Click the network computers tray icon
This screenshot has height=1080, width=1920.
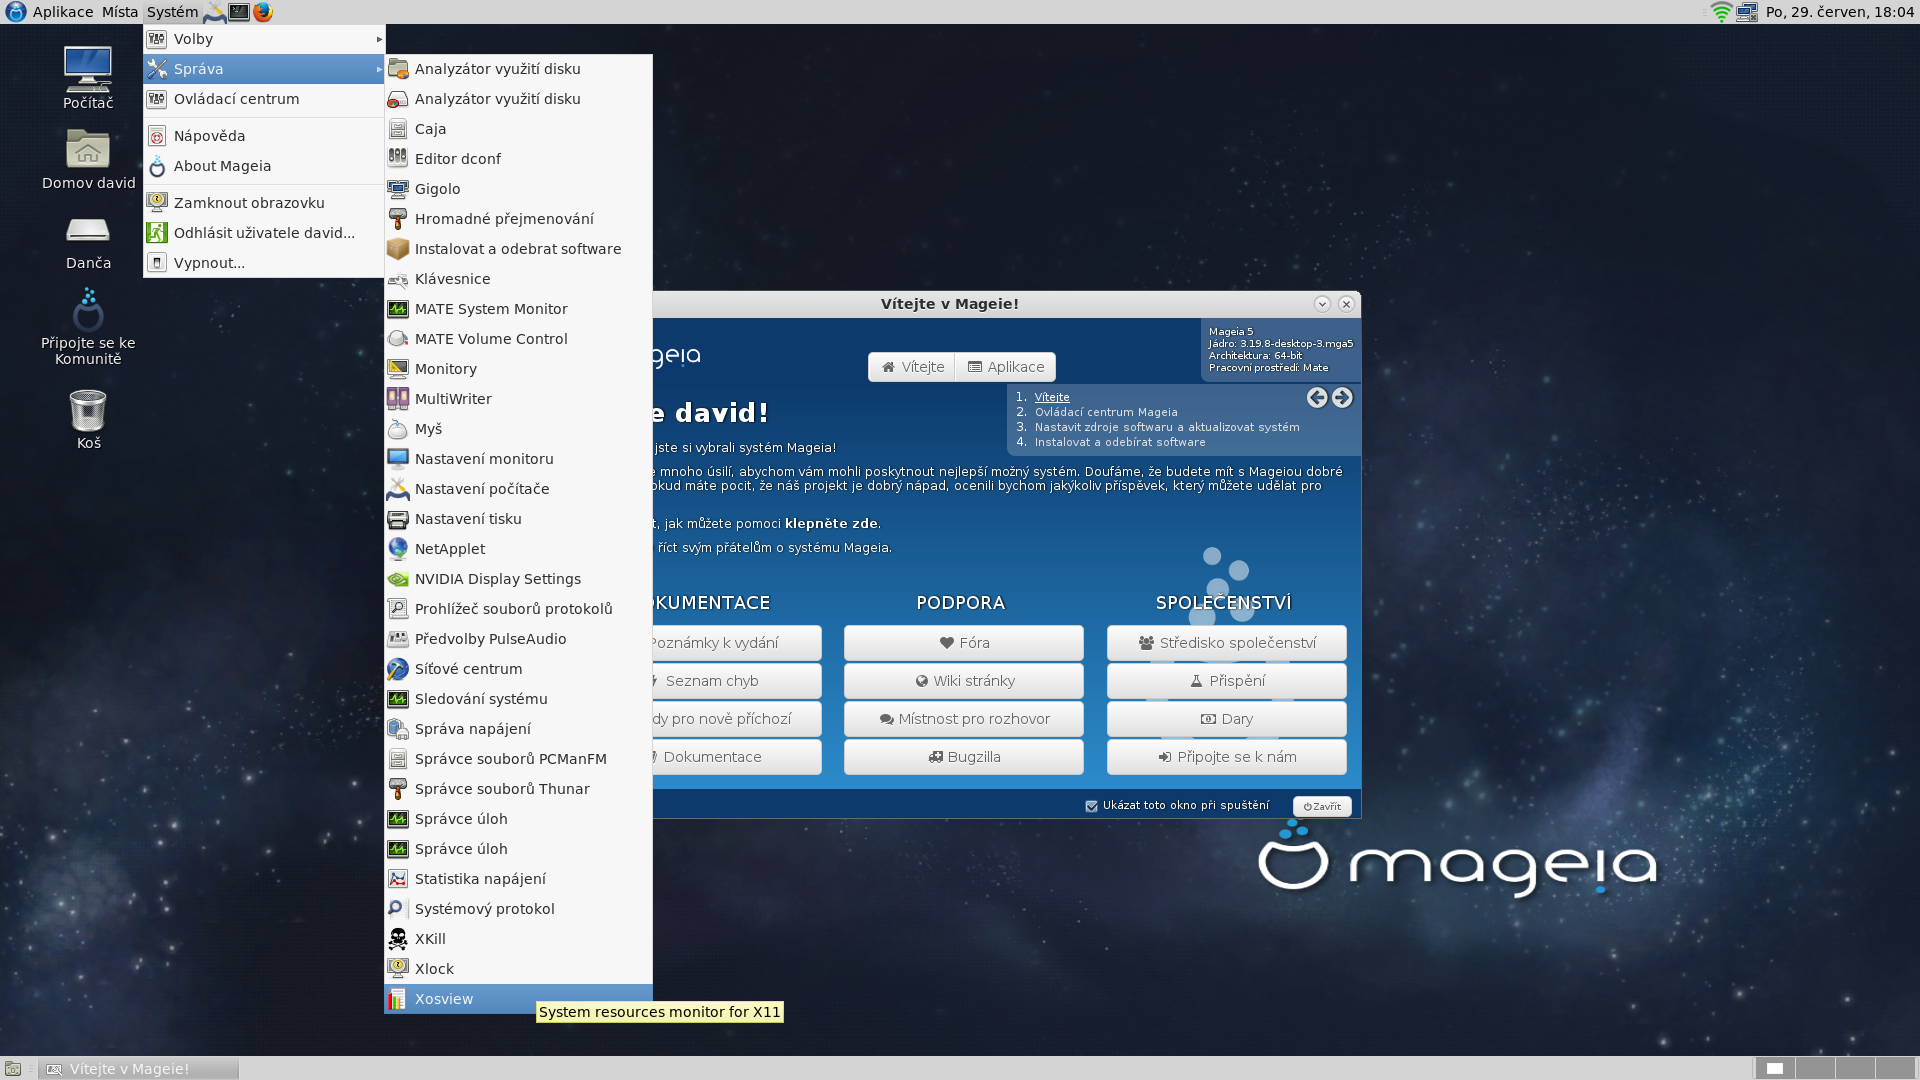point(1747,12)
